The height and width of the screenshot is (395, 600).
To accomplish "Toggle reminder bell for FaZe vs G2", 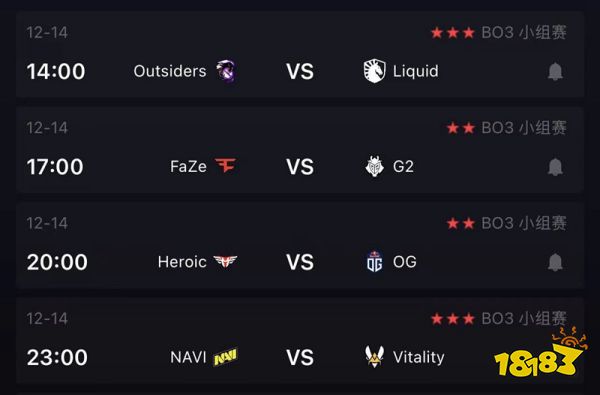I will (555, 166).
